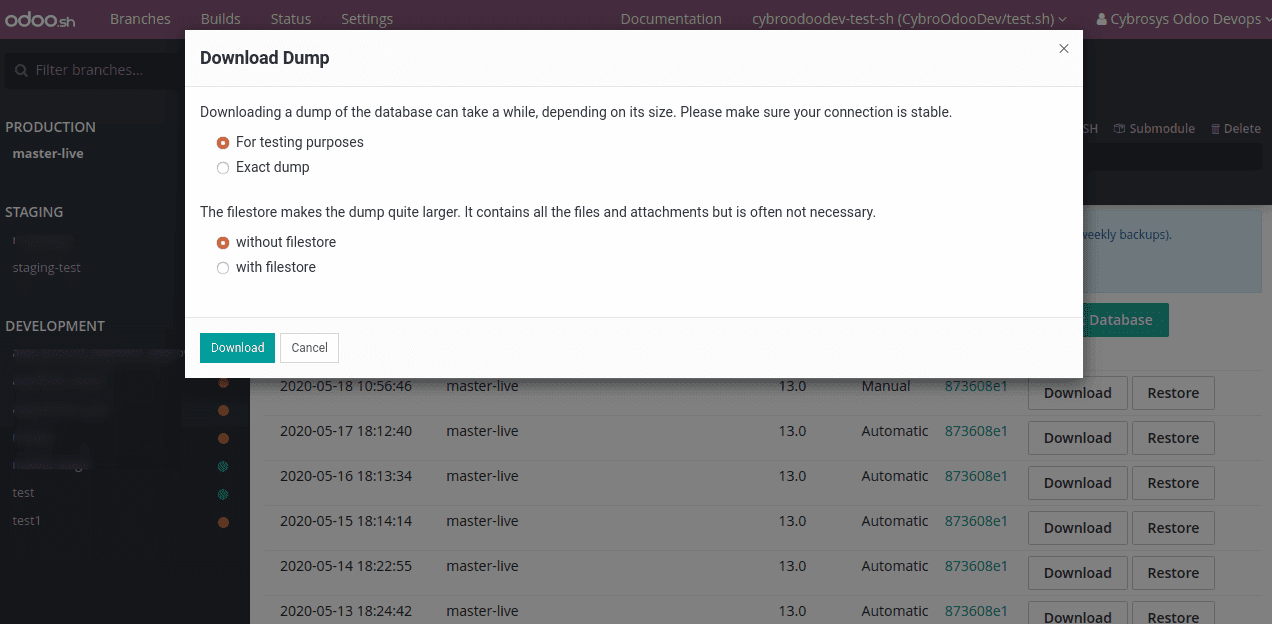Restore the 2020-05-17 18:12:40 backup
Image resolution: width=1272 pixels, height=624 pixels.
pos(1173,438)
